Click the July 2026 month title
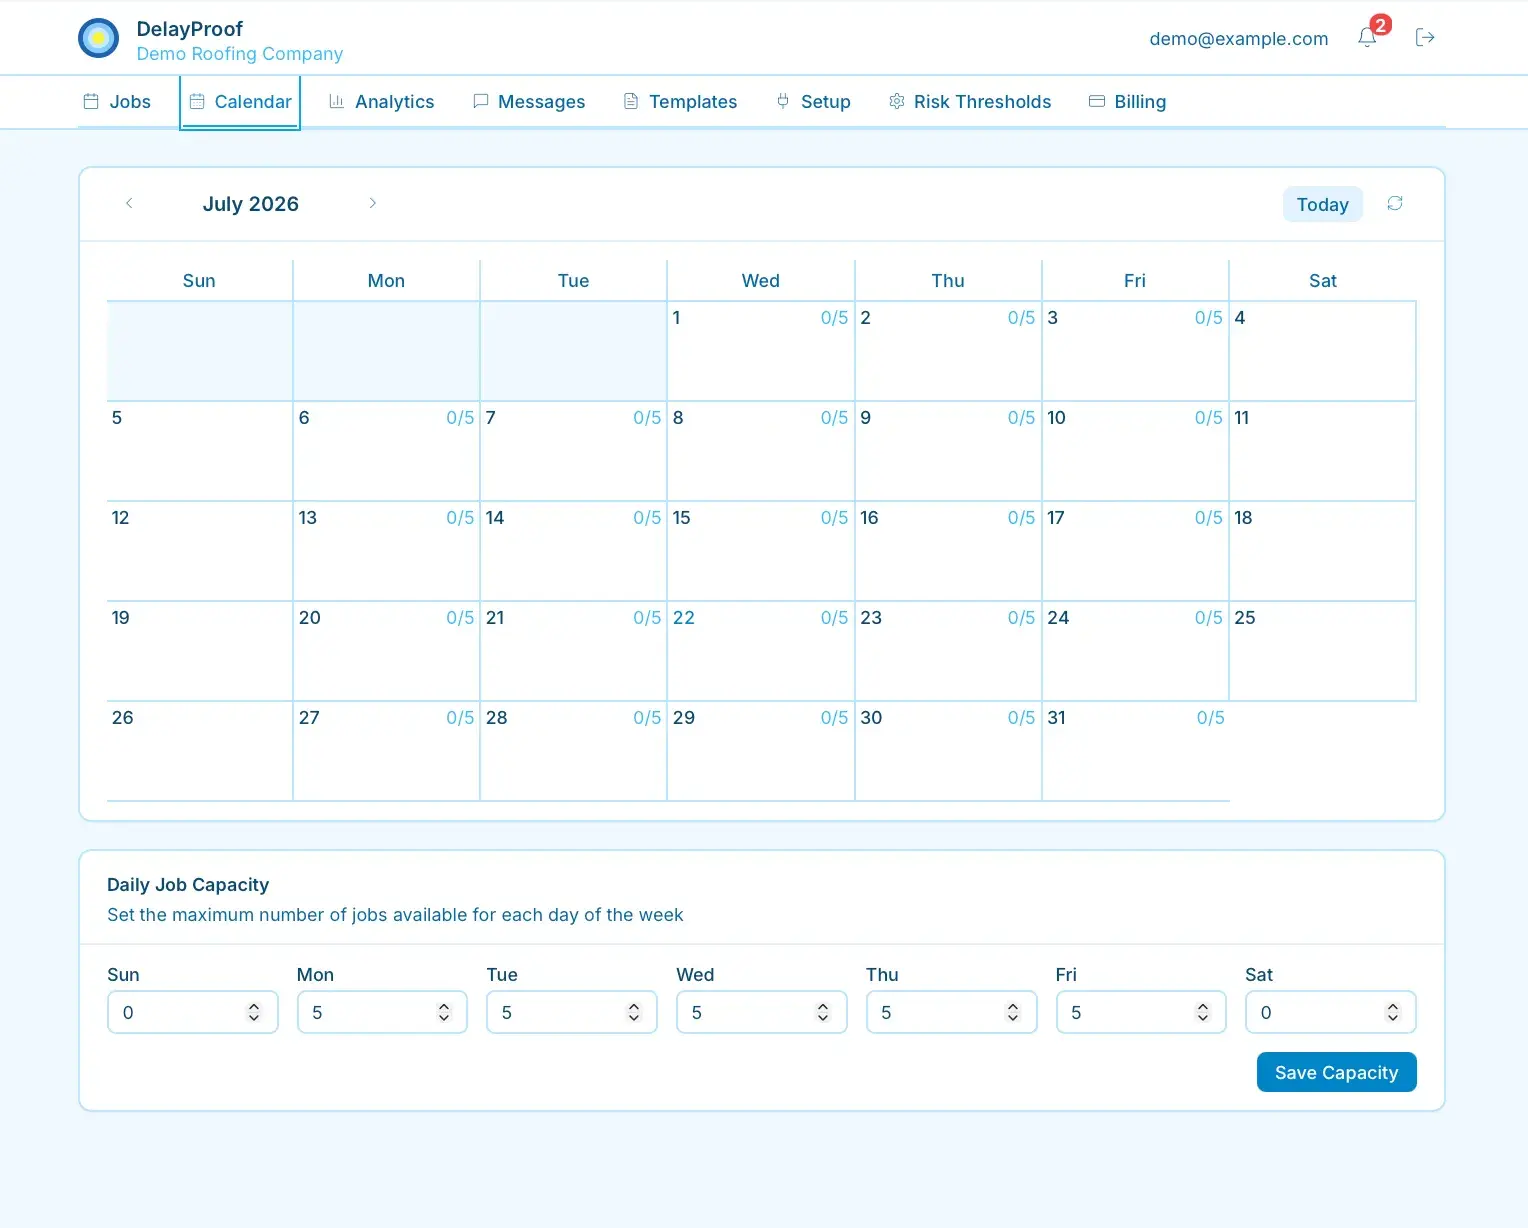This screenshot has width=1528, height=1228. point(251,204)
